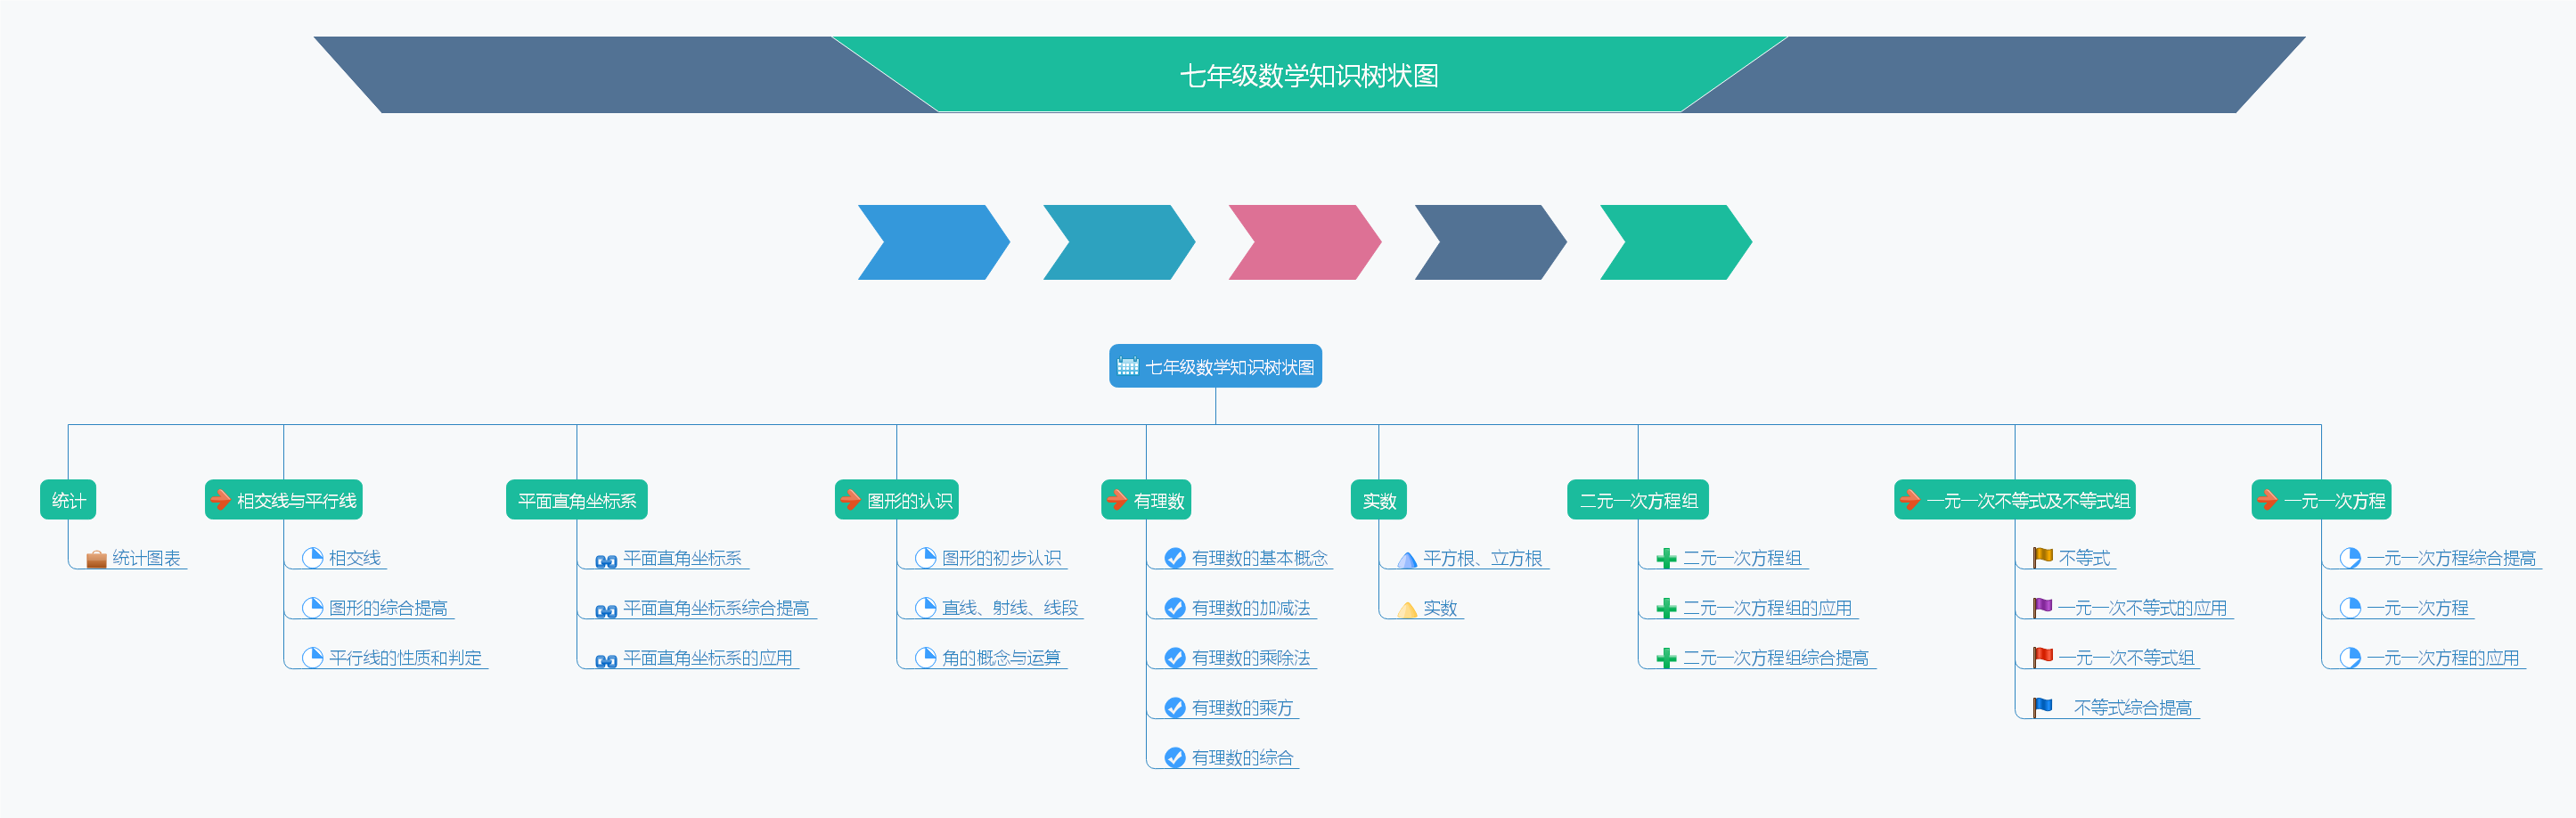The image size is (2576, 818).
Task: Click the pink chevron arrow shape
Action: [1305, 242]
